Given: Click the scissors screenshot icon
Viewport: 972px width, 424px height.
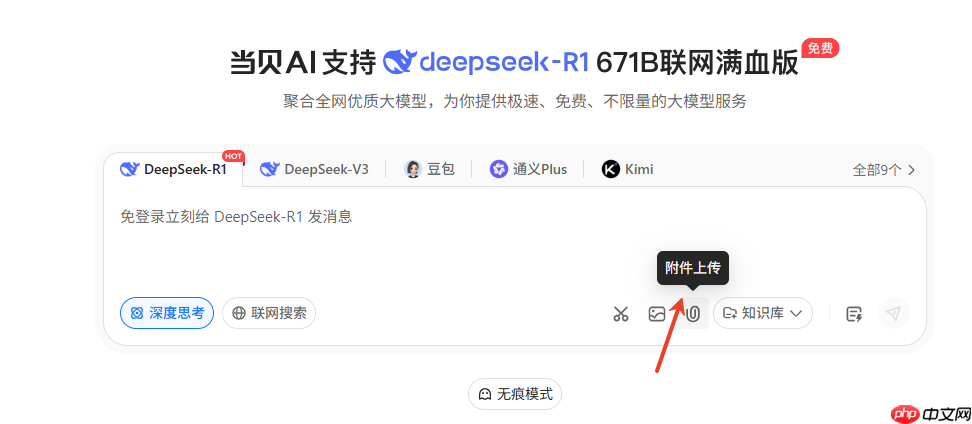Looking at the screenshot, I should click(x=621, y=314).
